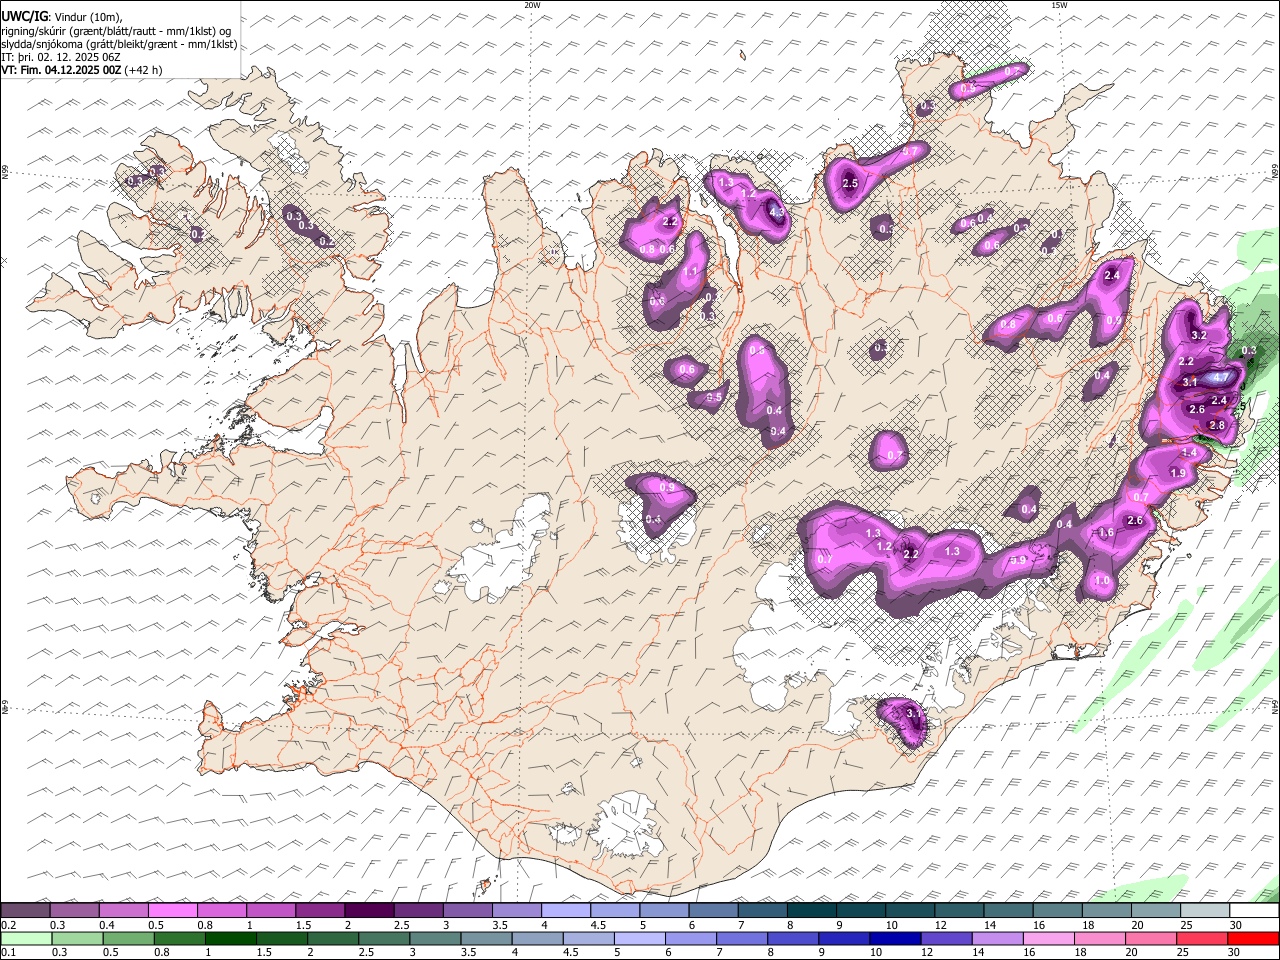Click the 1.6 snowfall value on the map
The image size is (1280, 960).
1106,533
